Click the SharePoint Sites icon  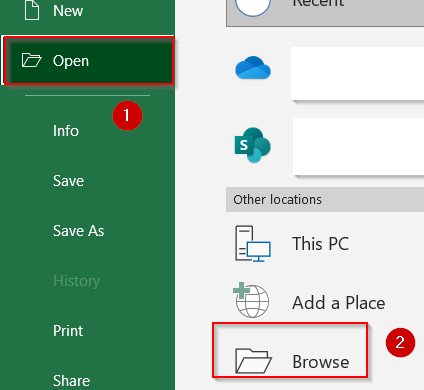[x=253, y=145]
